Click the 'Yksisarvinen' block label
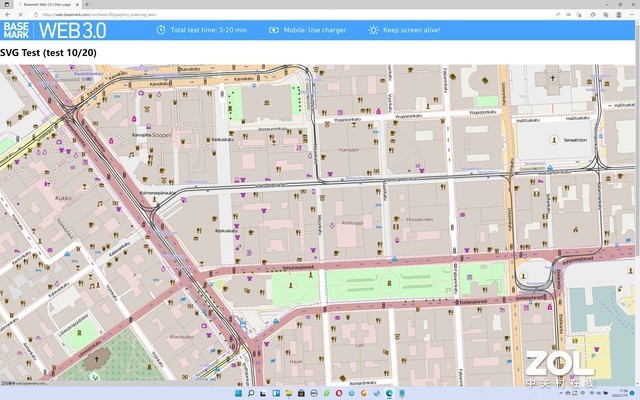Image resolution: width=640 pixels, height=400 pixels. pyautogui.click(x=419, y=219)
